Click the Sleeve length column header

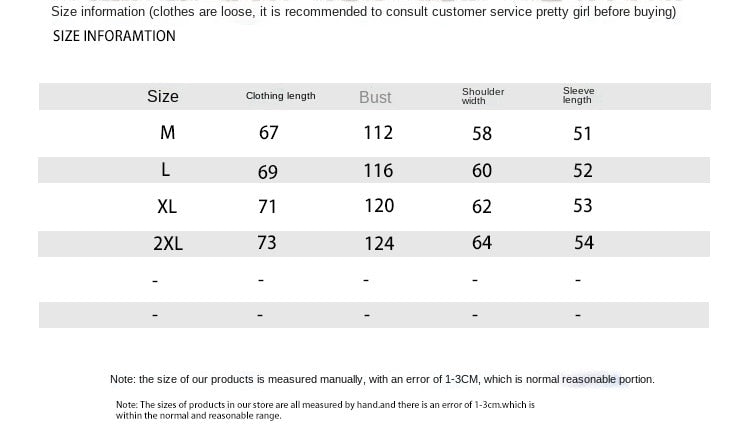(x=578, y=95)
